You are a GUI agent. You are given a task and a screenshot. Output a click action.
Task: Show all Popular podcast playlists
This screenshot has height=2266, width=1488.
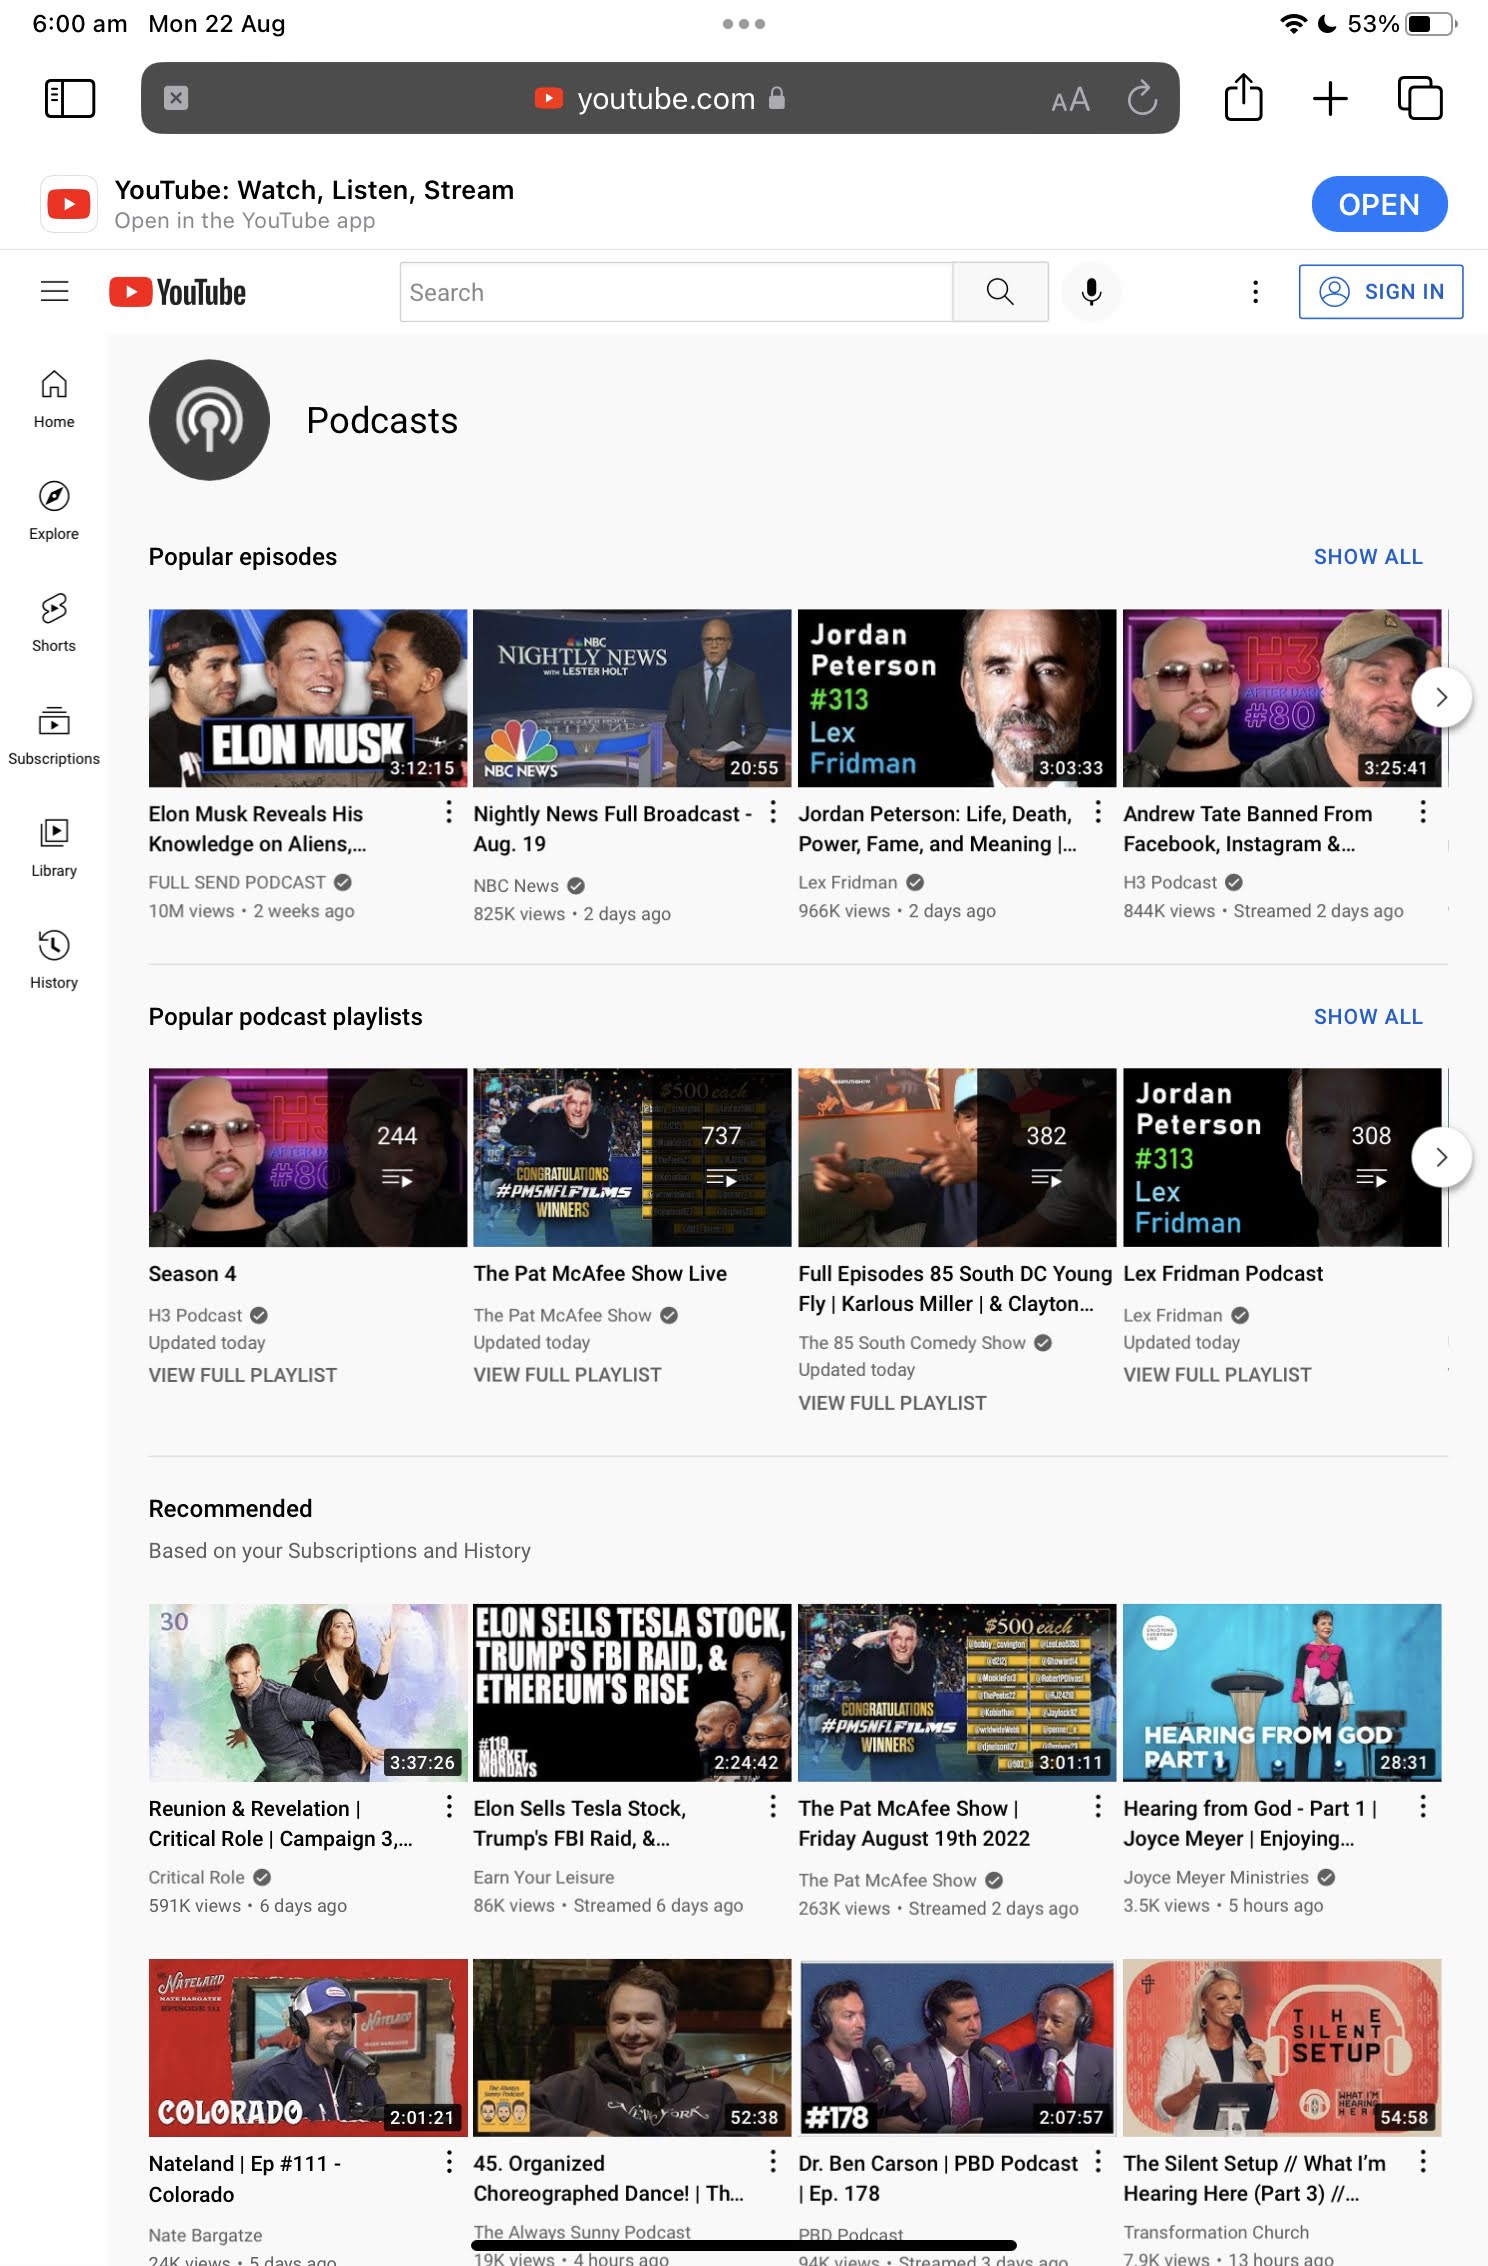(1367, 1017)
